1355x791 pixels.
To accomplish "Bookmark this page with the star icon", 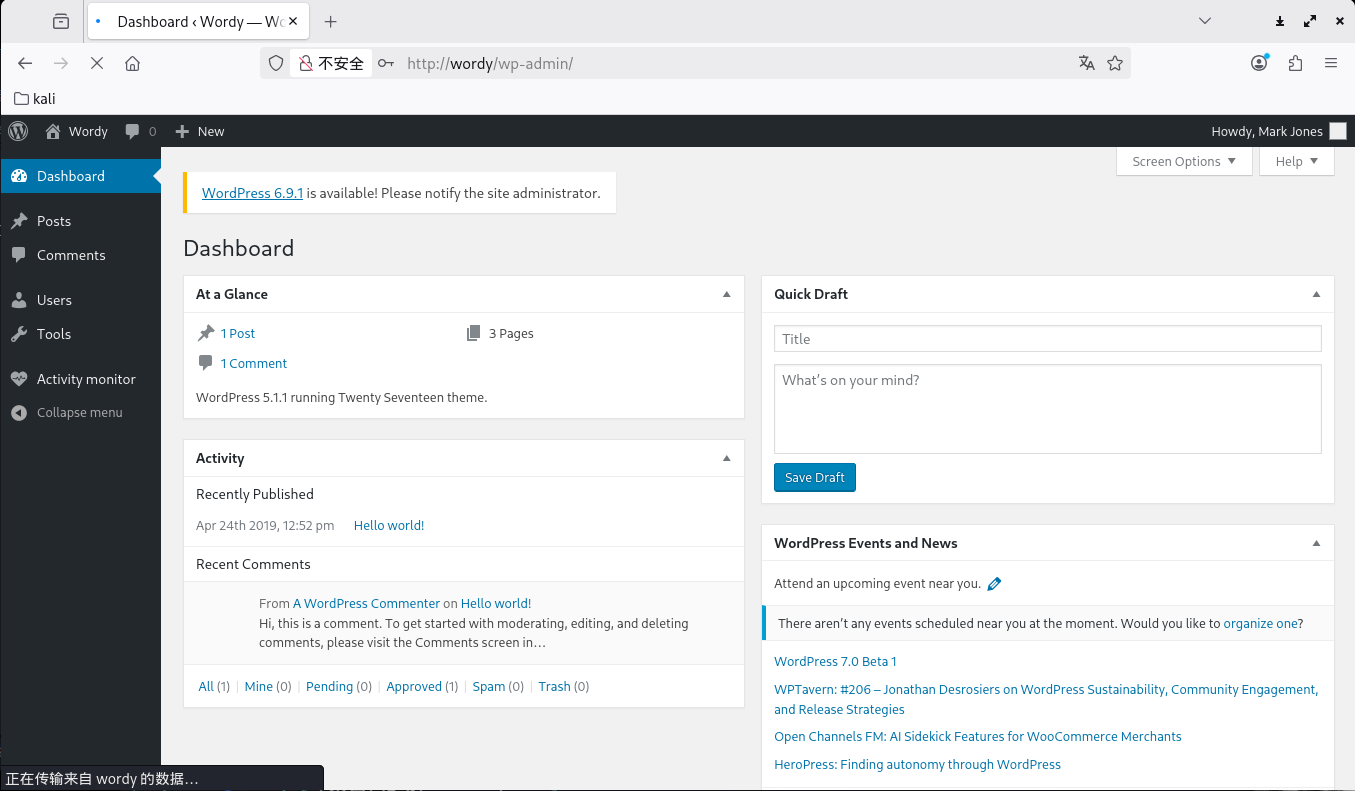I will point(1115,63).
